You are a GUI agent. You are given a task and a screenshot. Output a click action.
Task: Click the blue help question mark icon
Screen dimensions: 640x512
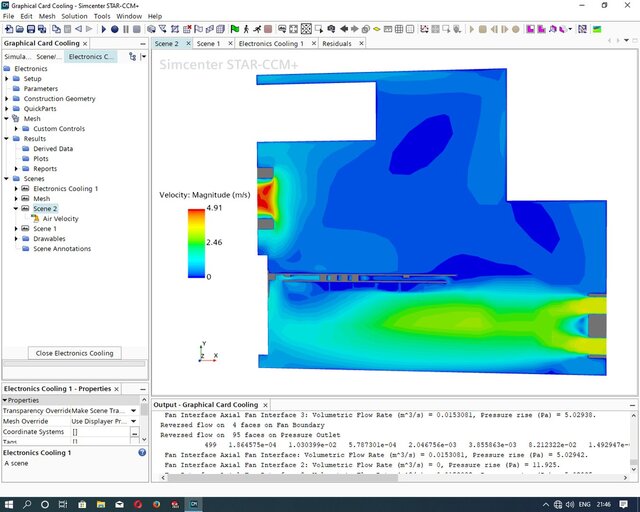pos(142,452)
